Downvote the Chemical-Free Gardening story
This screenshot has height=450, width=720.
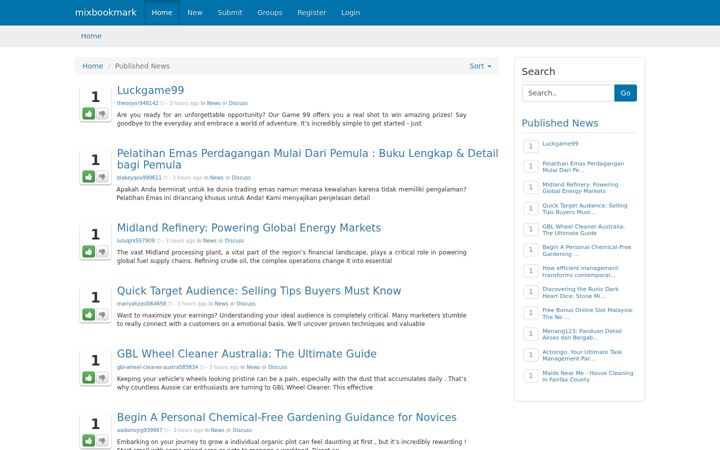[102, 440]
